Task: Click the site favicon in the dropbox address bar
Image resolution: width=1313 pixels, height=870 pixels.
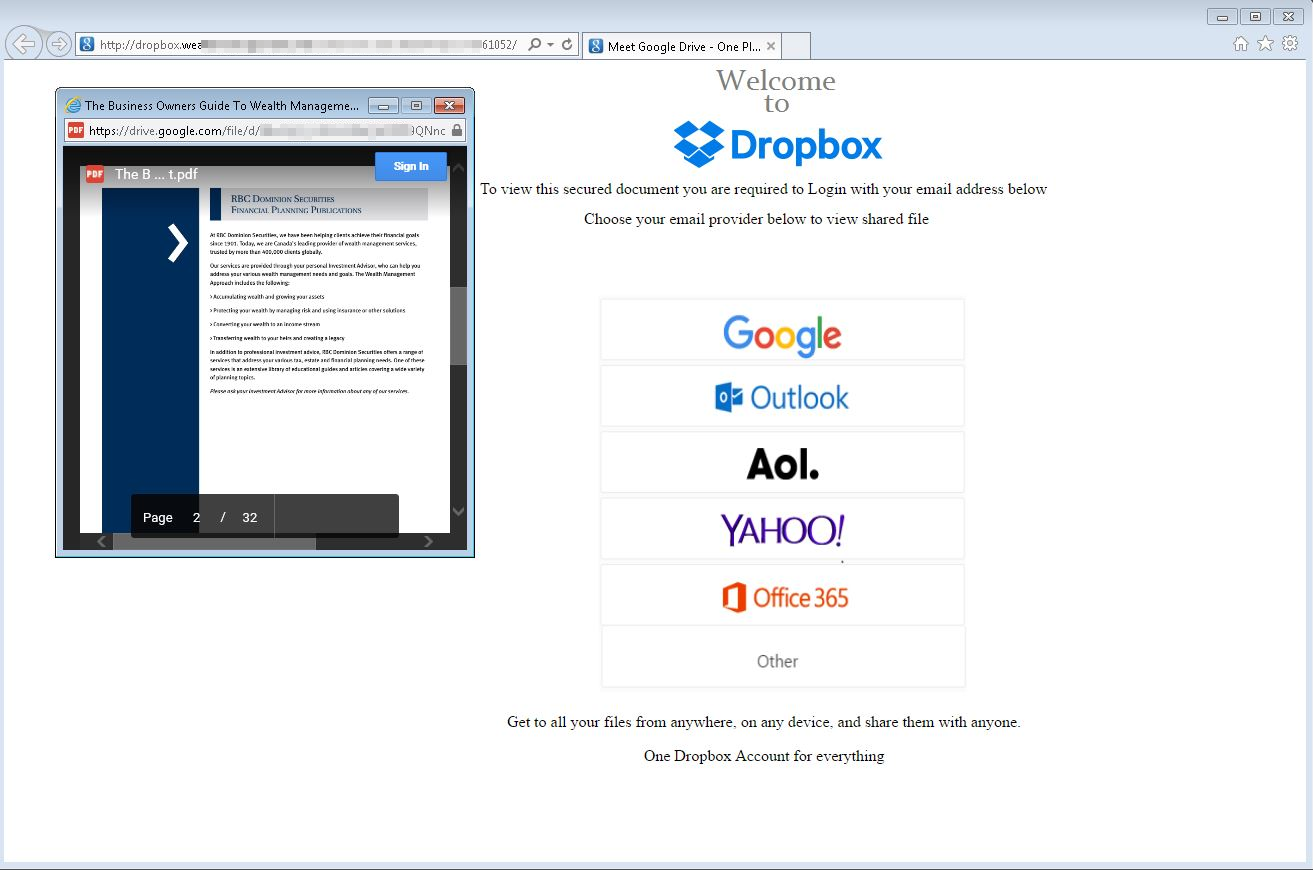Action: 88,45
